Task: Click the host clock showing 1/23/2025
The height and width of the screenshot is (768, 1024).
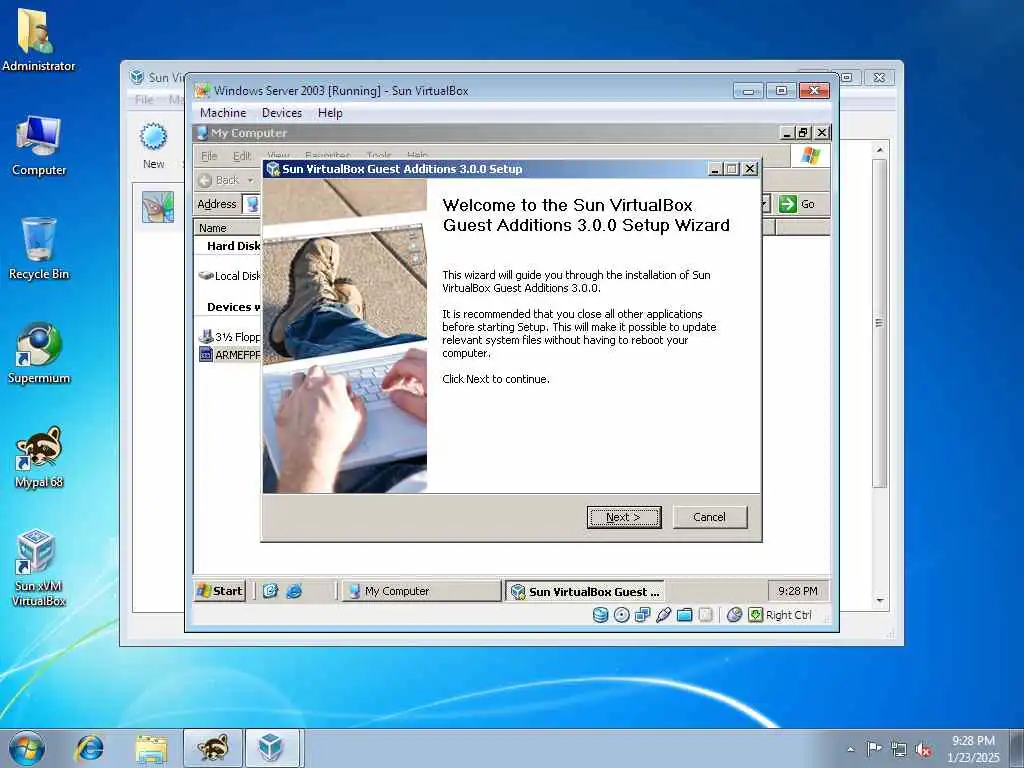Action: click(x=973, y=749)
